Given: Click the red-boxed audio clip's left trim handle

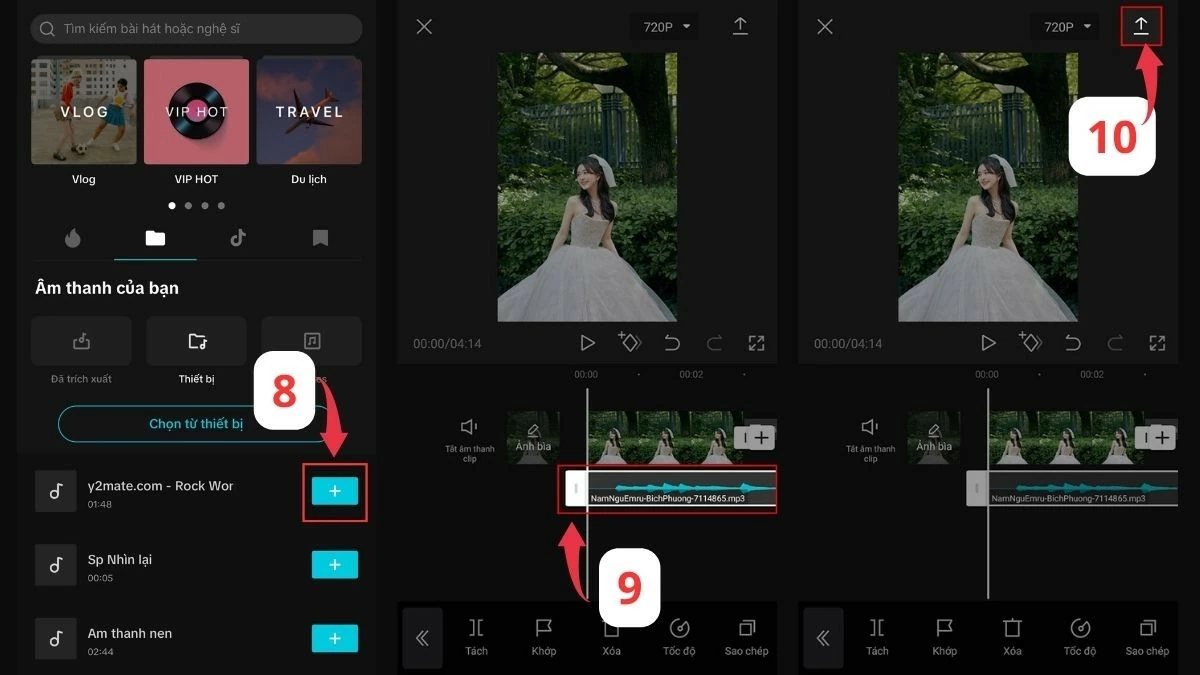Looking at the screenshot, I should (575, 489).
